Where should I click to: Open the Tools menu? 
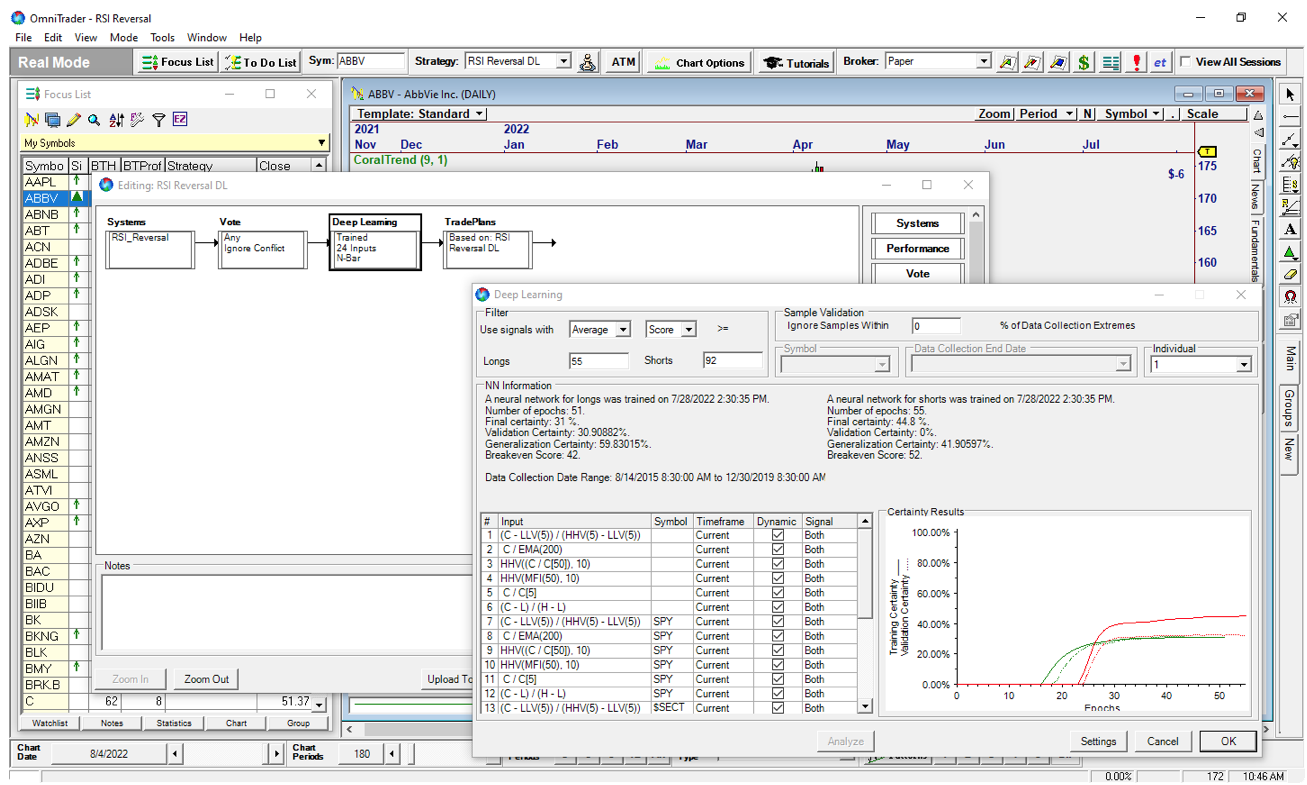click(x=162, y=37)
